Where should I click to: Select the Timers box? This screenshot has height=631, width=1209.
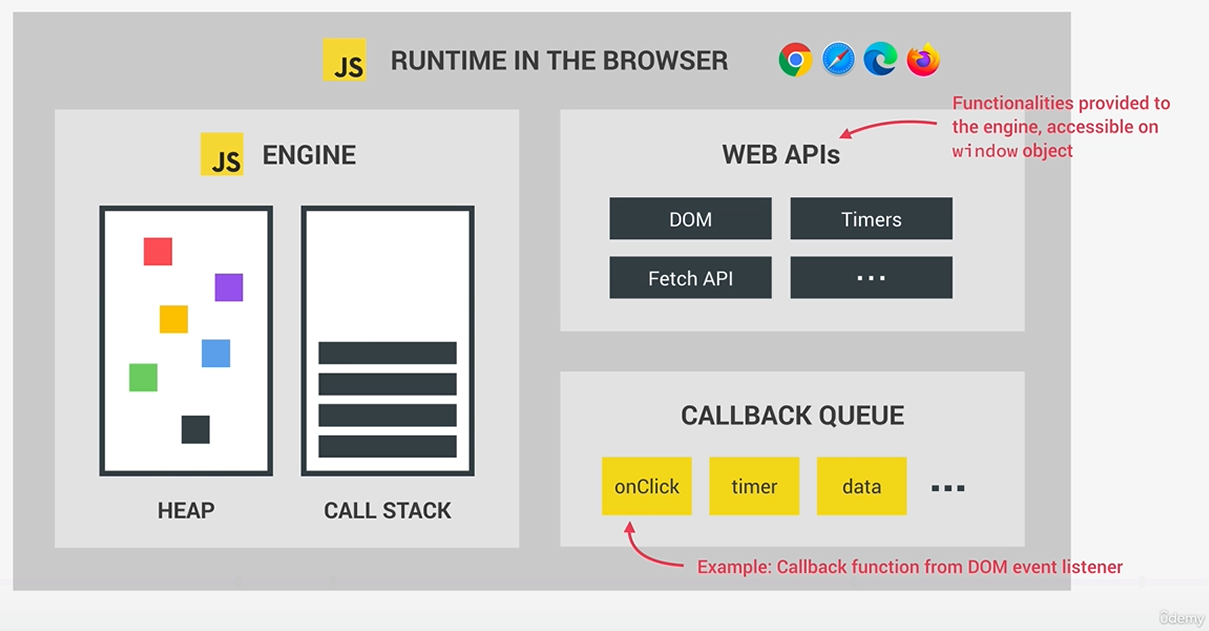pyautogui.click(x=871, y=219)
